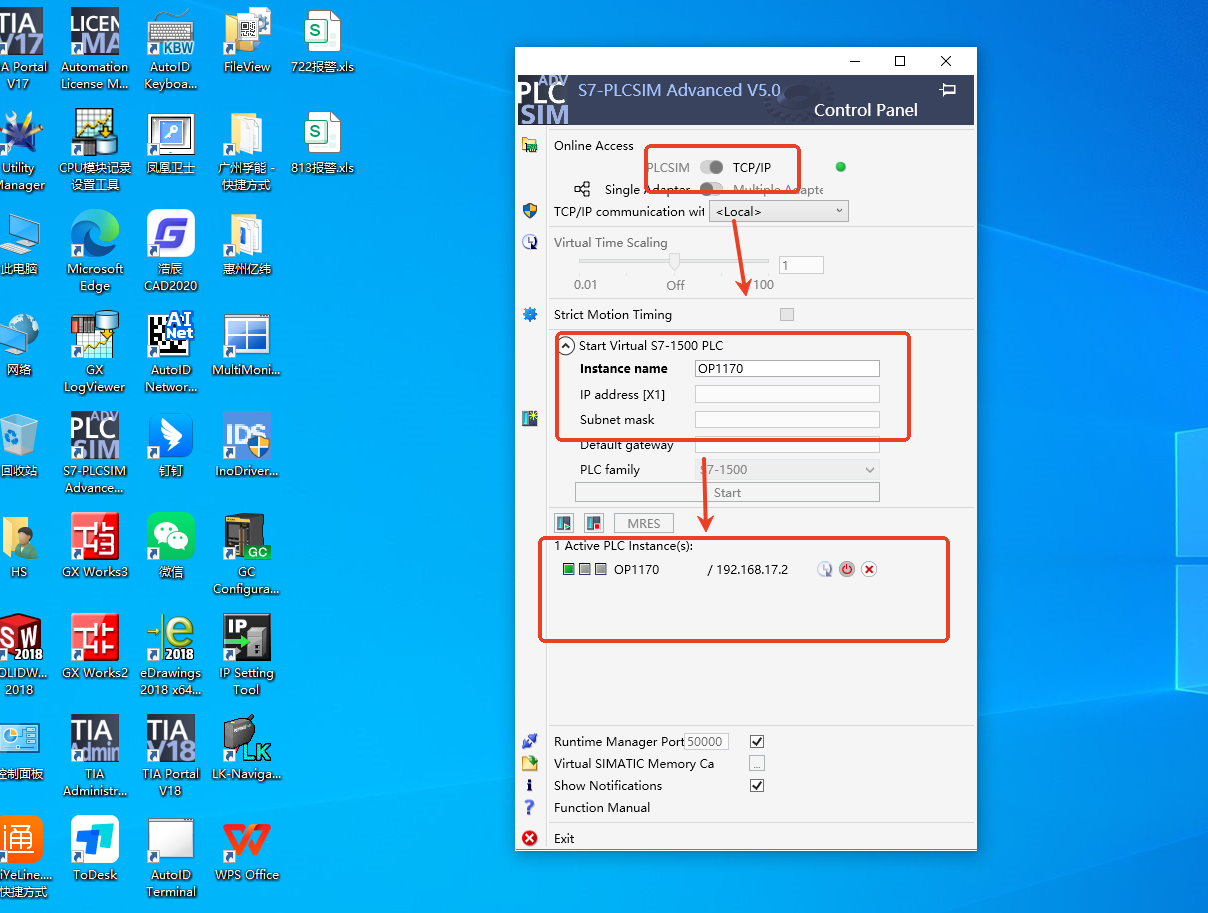Collapse Start Virtual S7-1500 PLC section
The width and height of the screenshot is (1208, 913).
[566, 346]
